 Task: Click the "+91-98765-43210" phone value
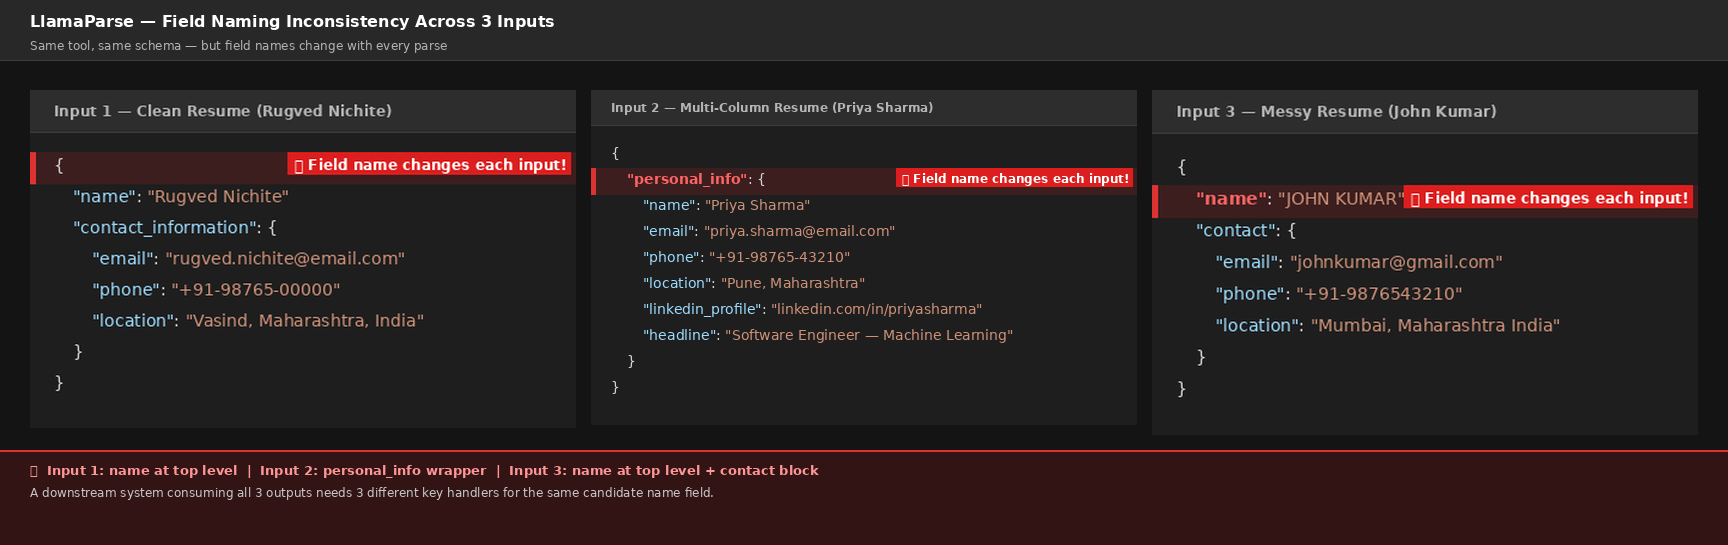(779, 257)
